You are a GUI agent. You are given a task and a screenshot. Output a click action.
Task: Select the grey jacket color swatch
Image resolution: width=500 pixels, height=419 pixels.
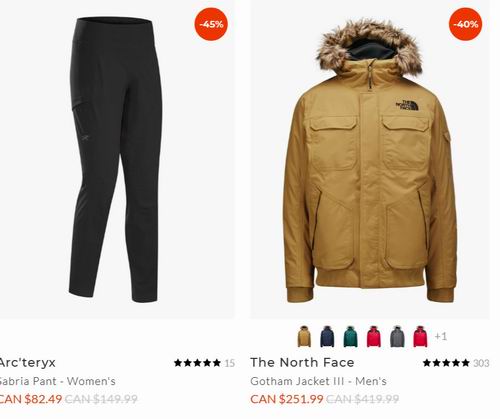pyautogui.click(x=397, y=336)
